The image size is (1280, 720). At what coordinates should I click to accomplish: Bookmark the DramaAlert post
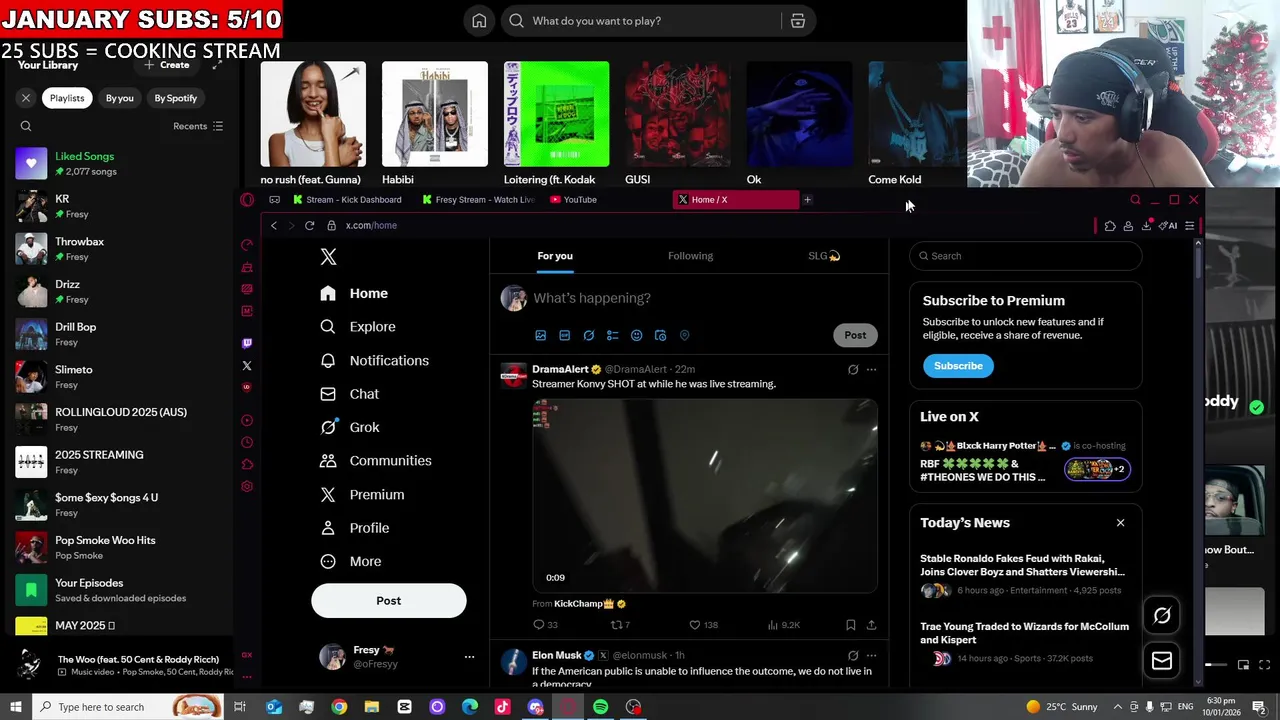pyautogui.click(x=851, y=625)
